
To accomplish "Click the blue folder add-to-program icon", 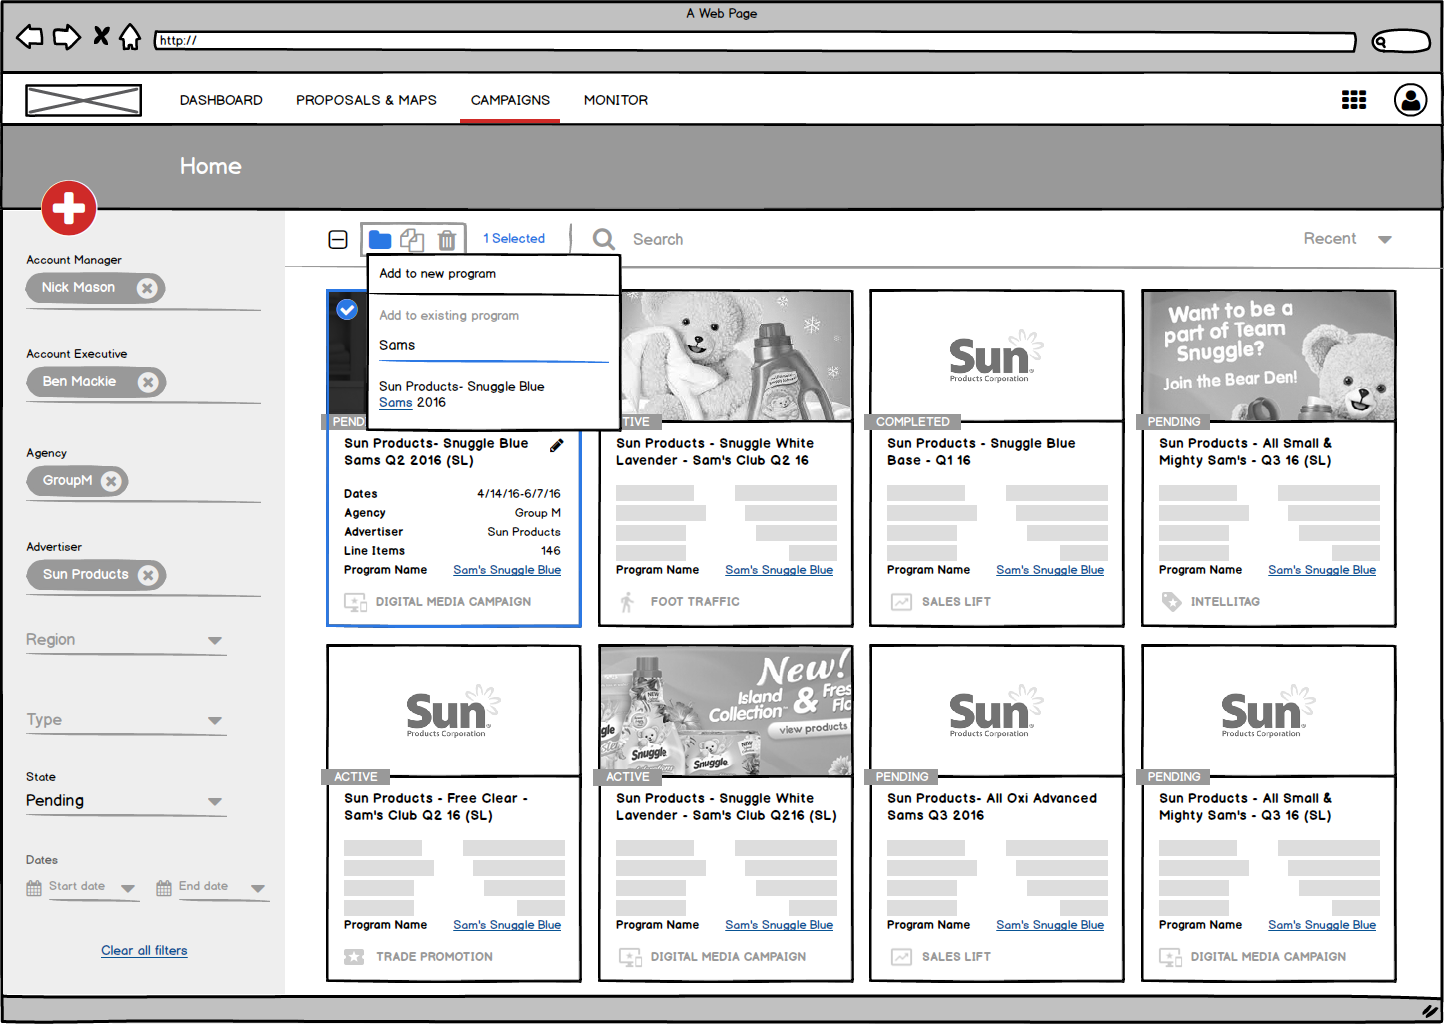I will click(380, 240).
